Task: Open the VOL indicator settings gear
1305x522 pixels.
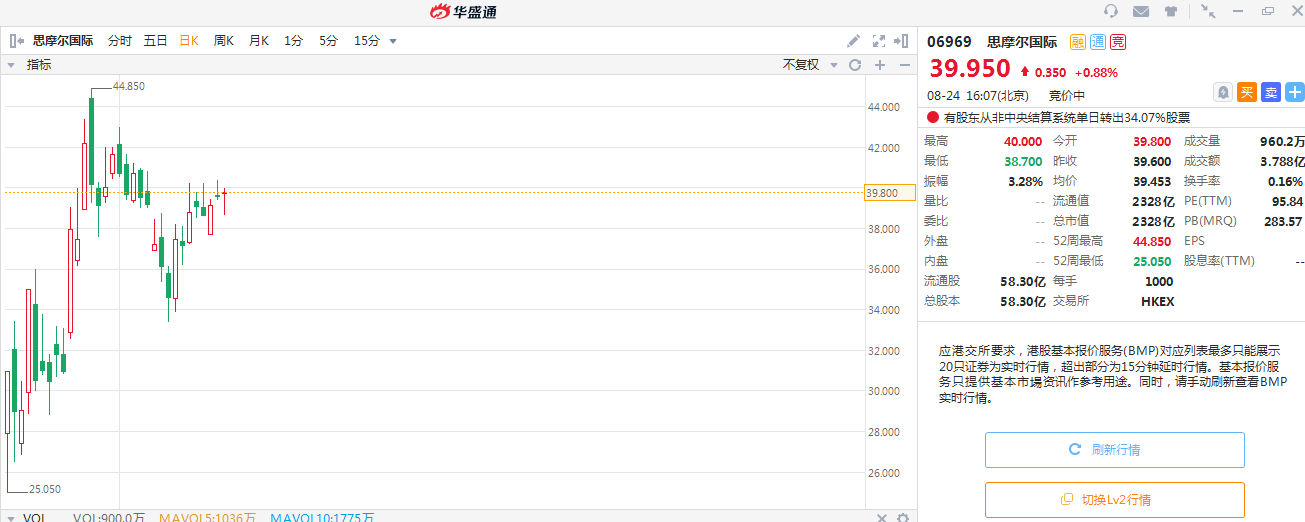Action: (903, 517)
